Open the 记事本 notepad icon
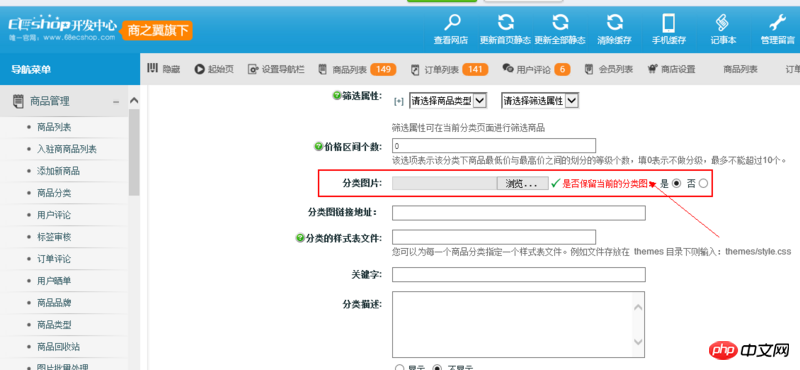 722,23
